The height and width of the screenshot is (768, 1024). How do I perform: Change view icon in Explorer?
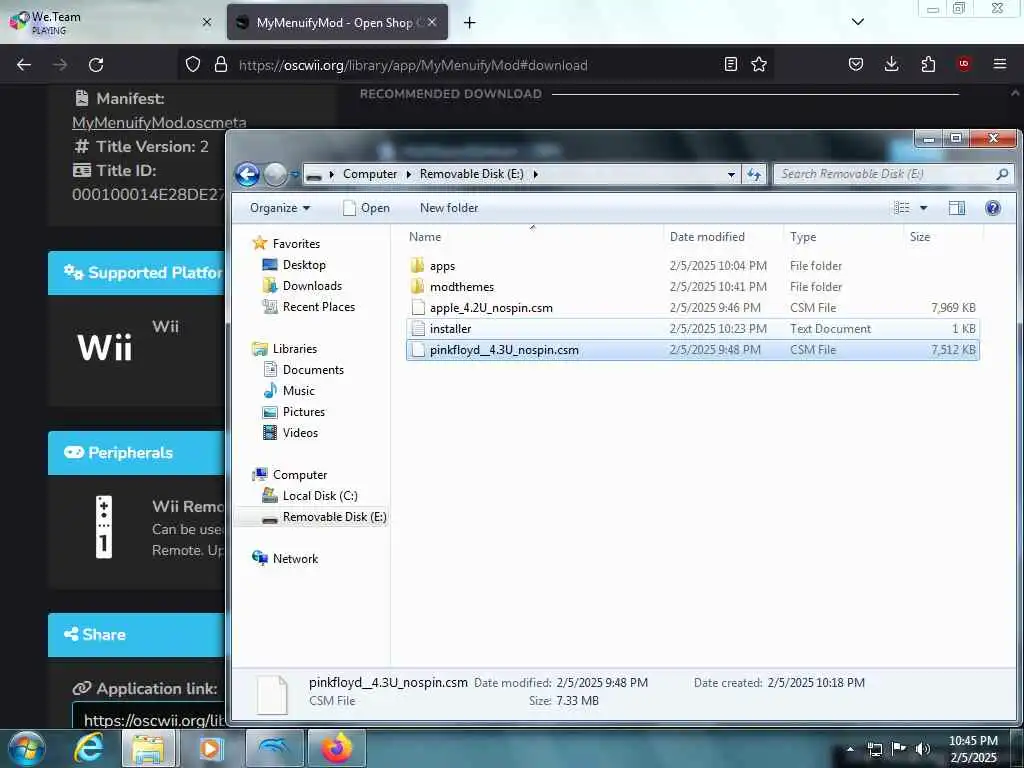(x=902, y=208)
